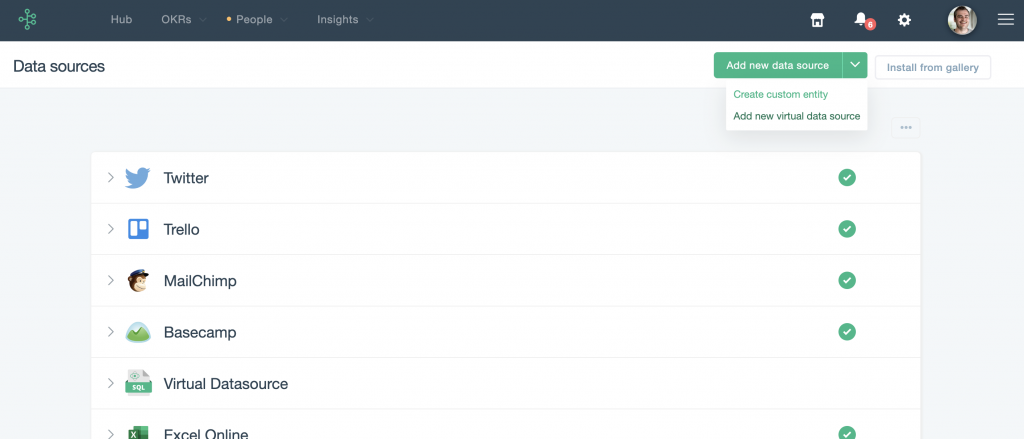
Task: Expand the Virtual Datasource row chevron
Action: tap(111, 383)
